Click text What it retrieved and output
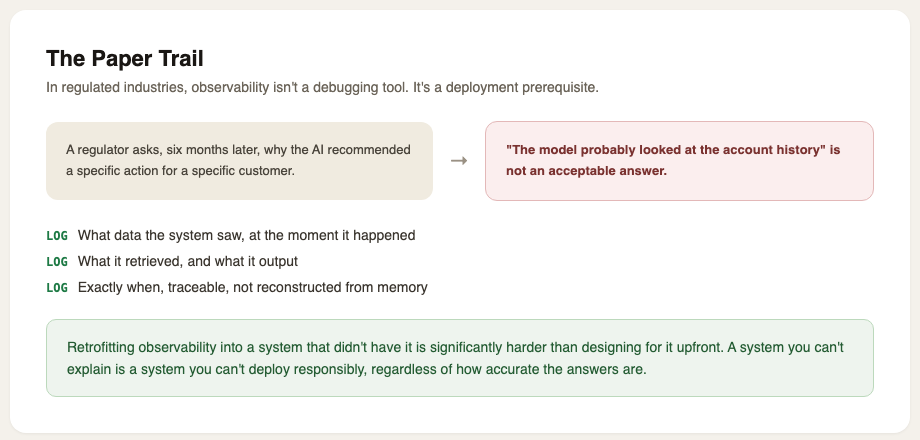920x440 pixels. [188, 262]
